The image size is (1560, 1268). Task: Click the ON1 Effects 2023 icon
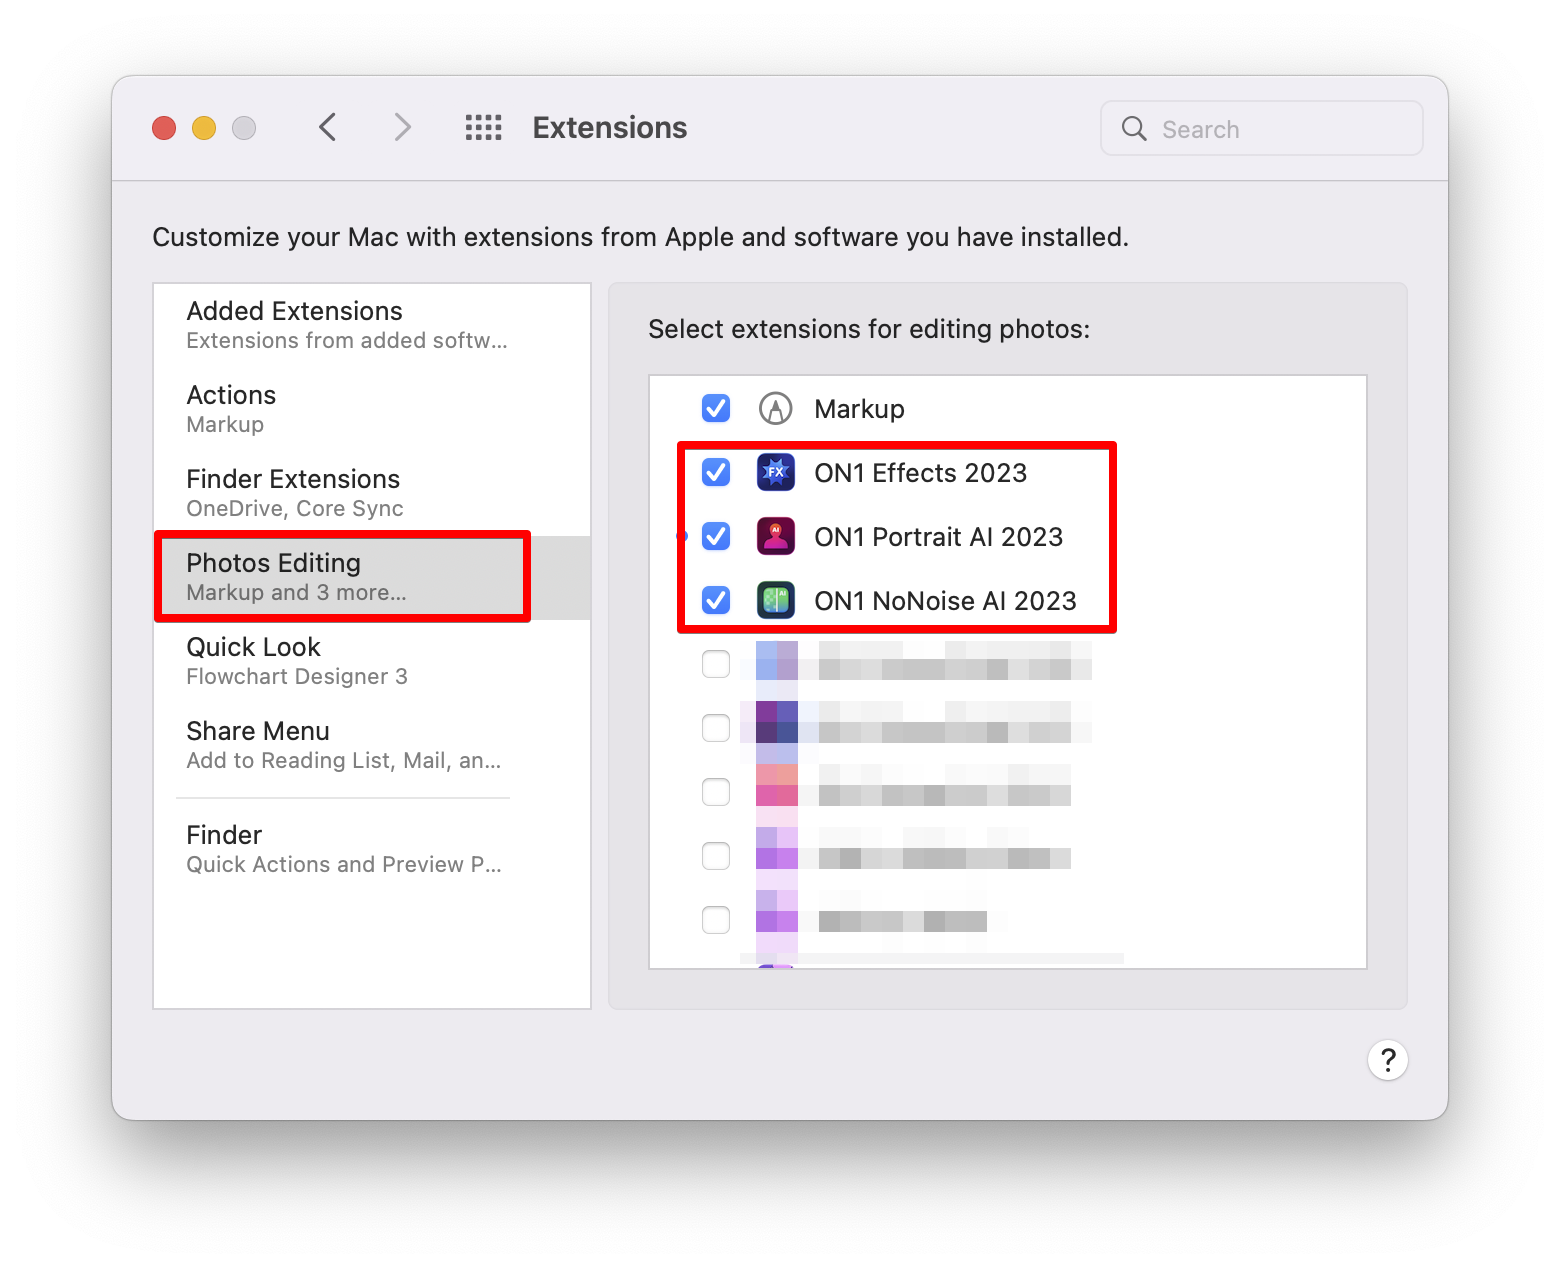775,472
